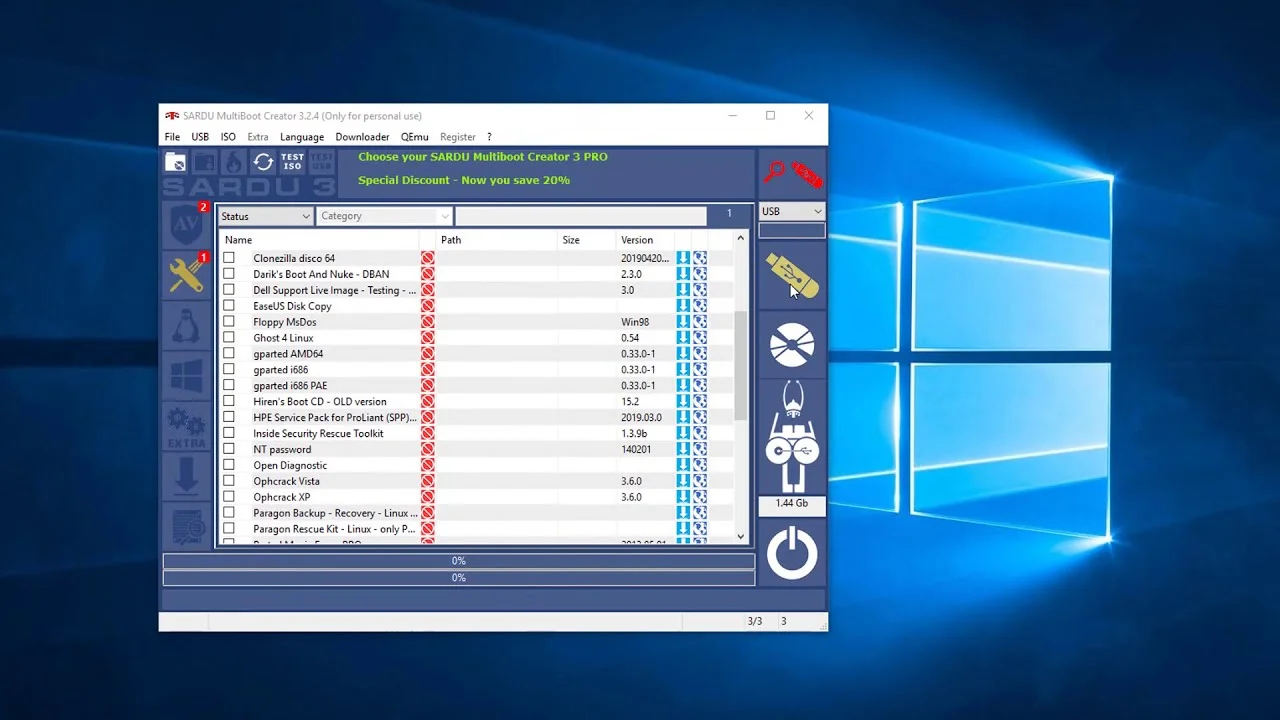This screenshot has width=1280, height=720.
Task: Open the USB device selection dropdown
Action: pyautogui.click(x=791, y=211)
